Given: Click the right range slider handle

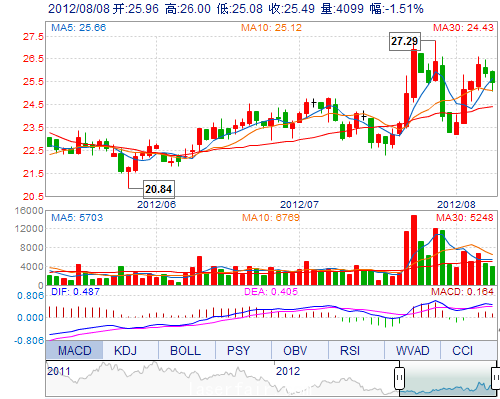Looking at the screenshot, I should [496, 378].
